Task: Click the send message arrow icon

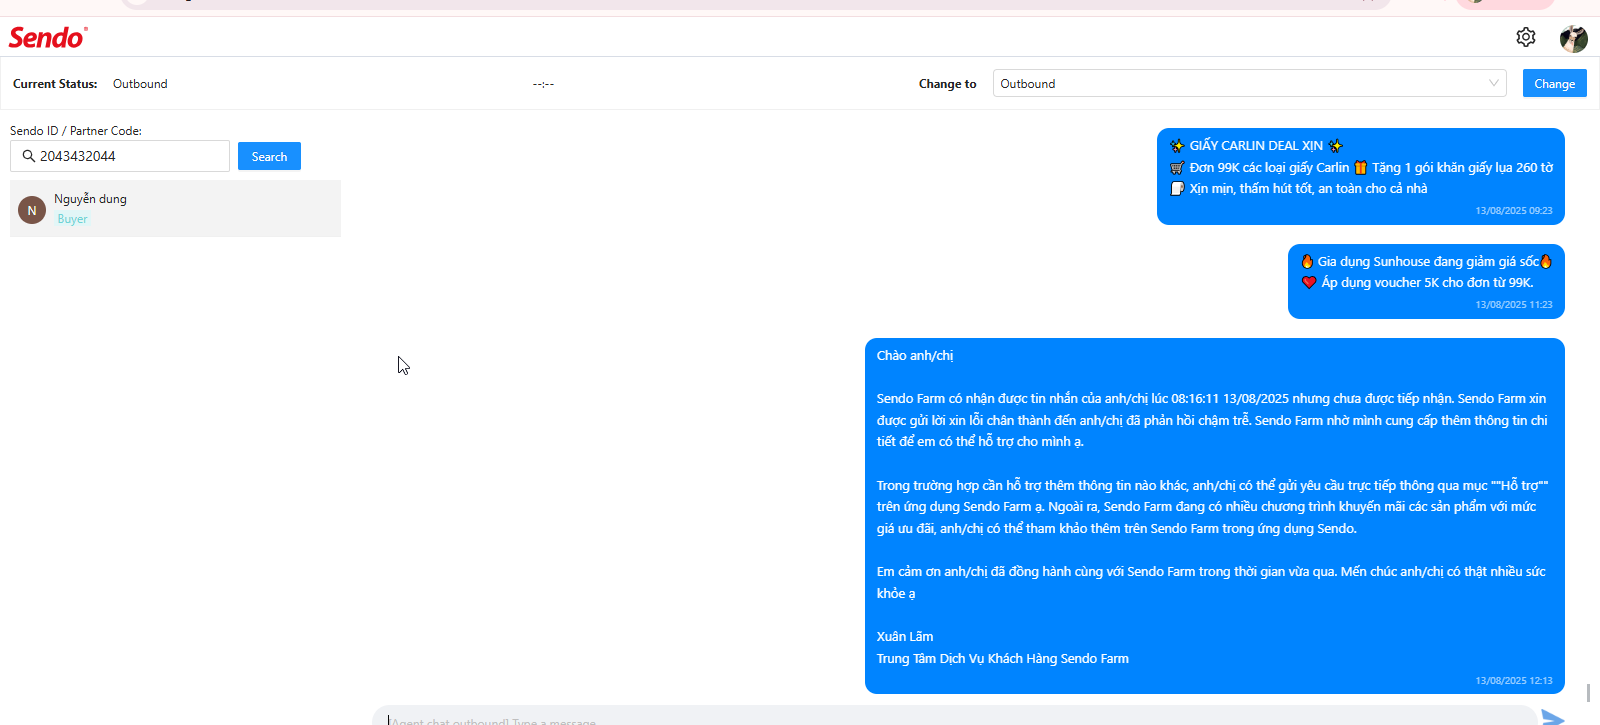Action: [x=1553, y=717]
